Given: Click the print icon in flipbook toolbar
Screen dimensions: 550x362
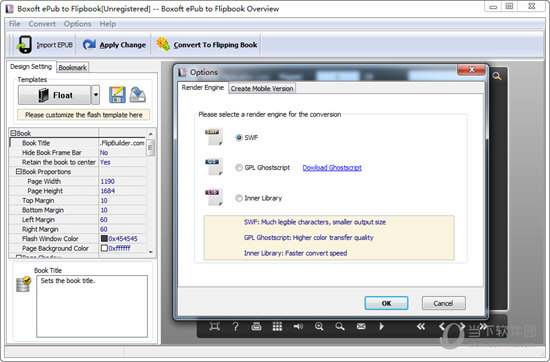Looking at the screenshot, I should (256, 327).
